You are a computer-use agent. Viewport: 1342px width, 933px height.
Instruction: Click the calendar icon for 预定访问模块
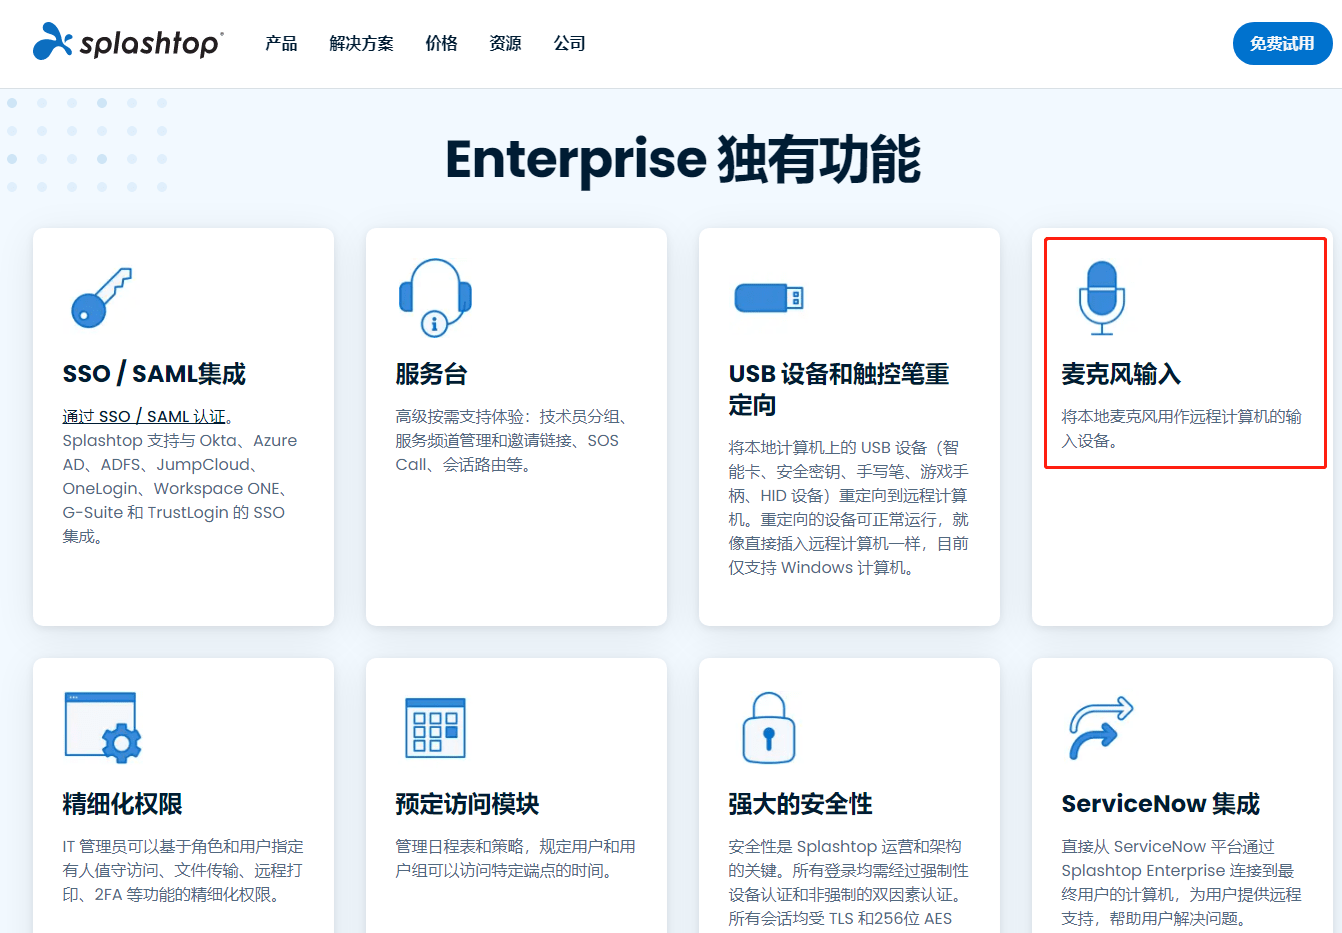point(435,727)
